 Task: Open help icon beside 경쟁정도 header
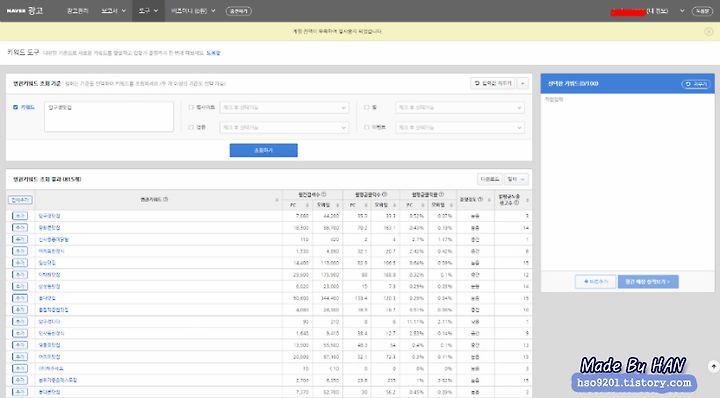pos(480,199)
